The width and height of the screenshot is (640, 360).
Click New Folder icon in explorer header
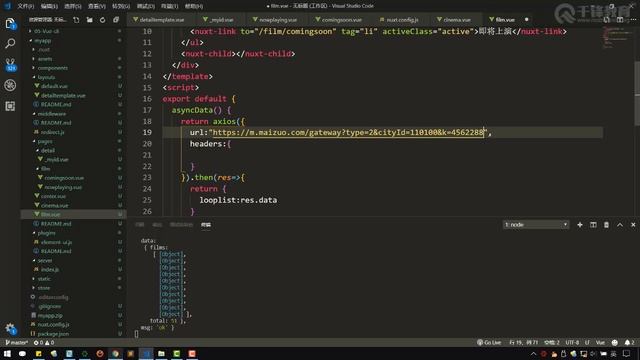pos(89,20)
